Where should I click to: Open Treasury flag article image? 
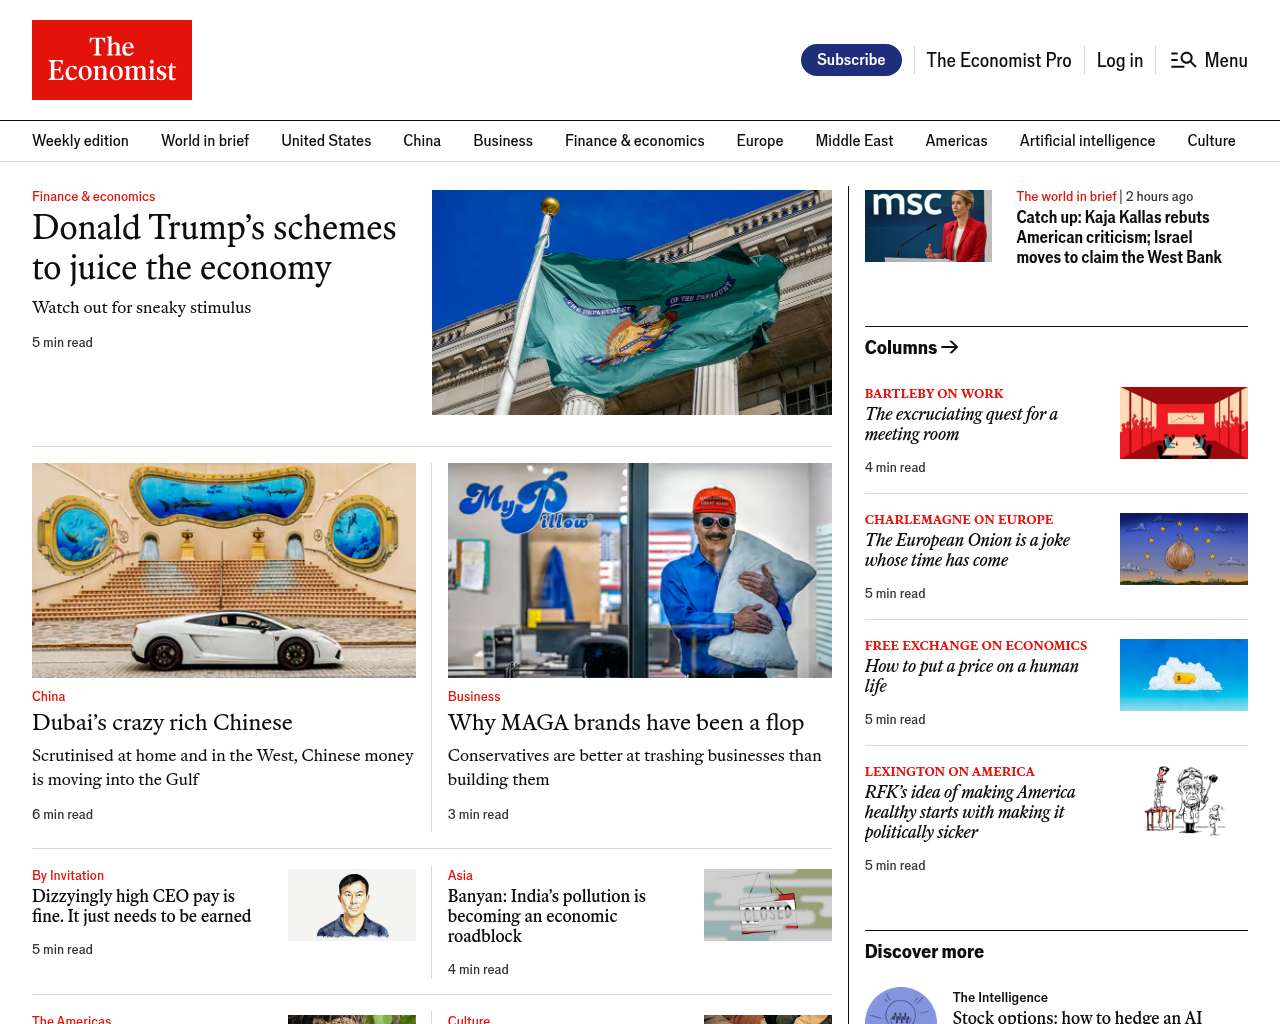coord(632,302)
